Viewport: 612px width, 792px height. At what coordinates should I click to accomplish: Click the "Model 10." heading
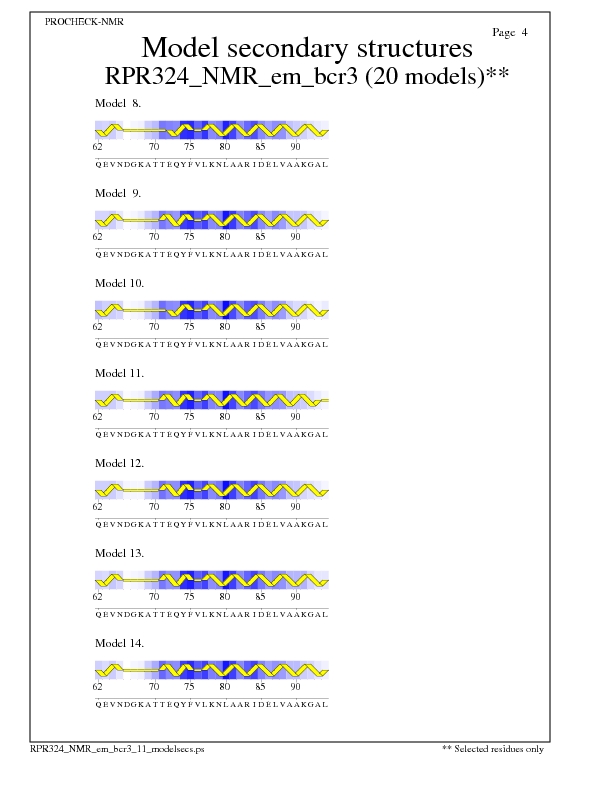[119, 283]
